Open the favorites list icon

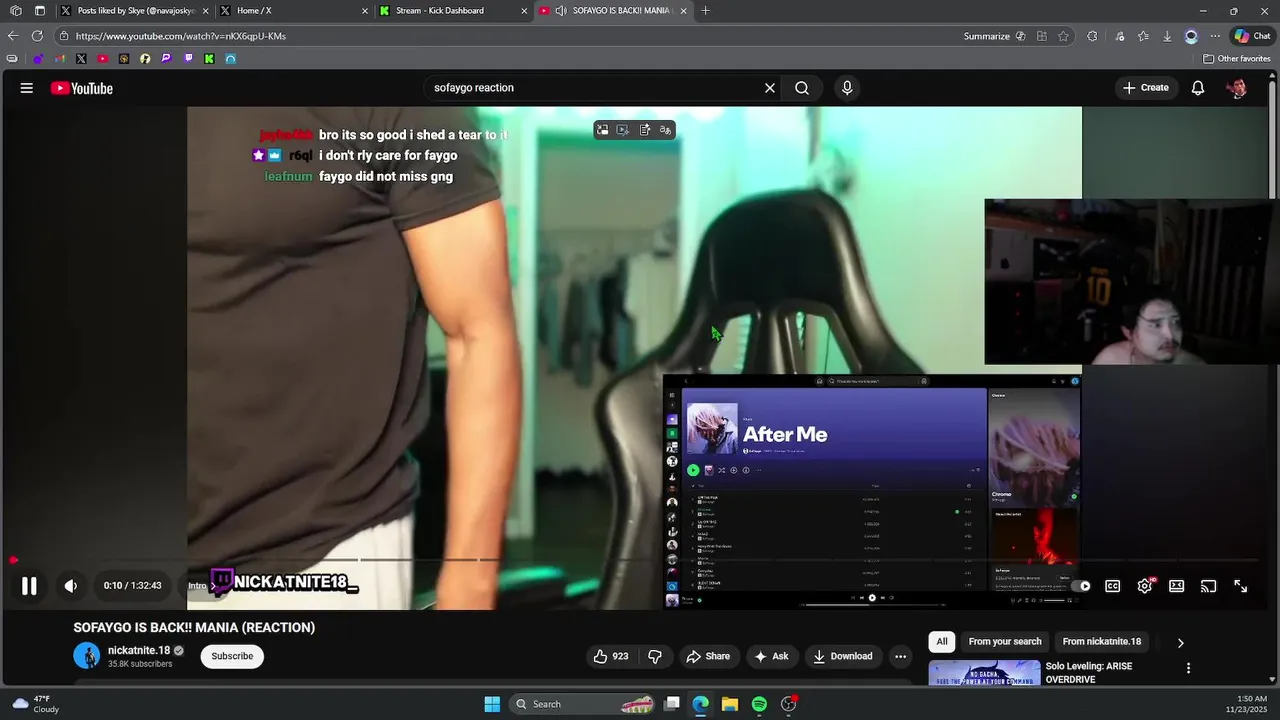click(1143, 36)
